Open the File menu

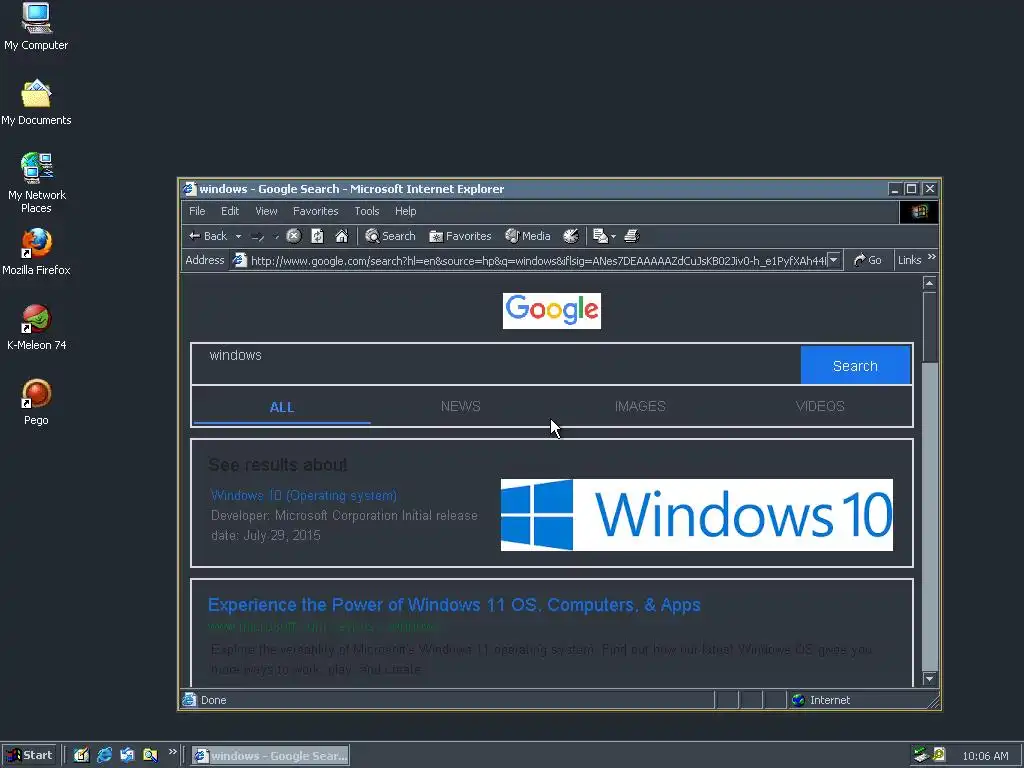[197, 211]
